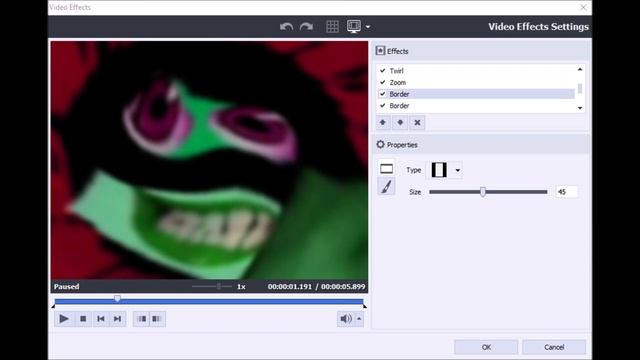Click the playback speed slider
Viewport: 640px width, 360px height.
[212, 287]
